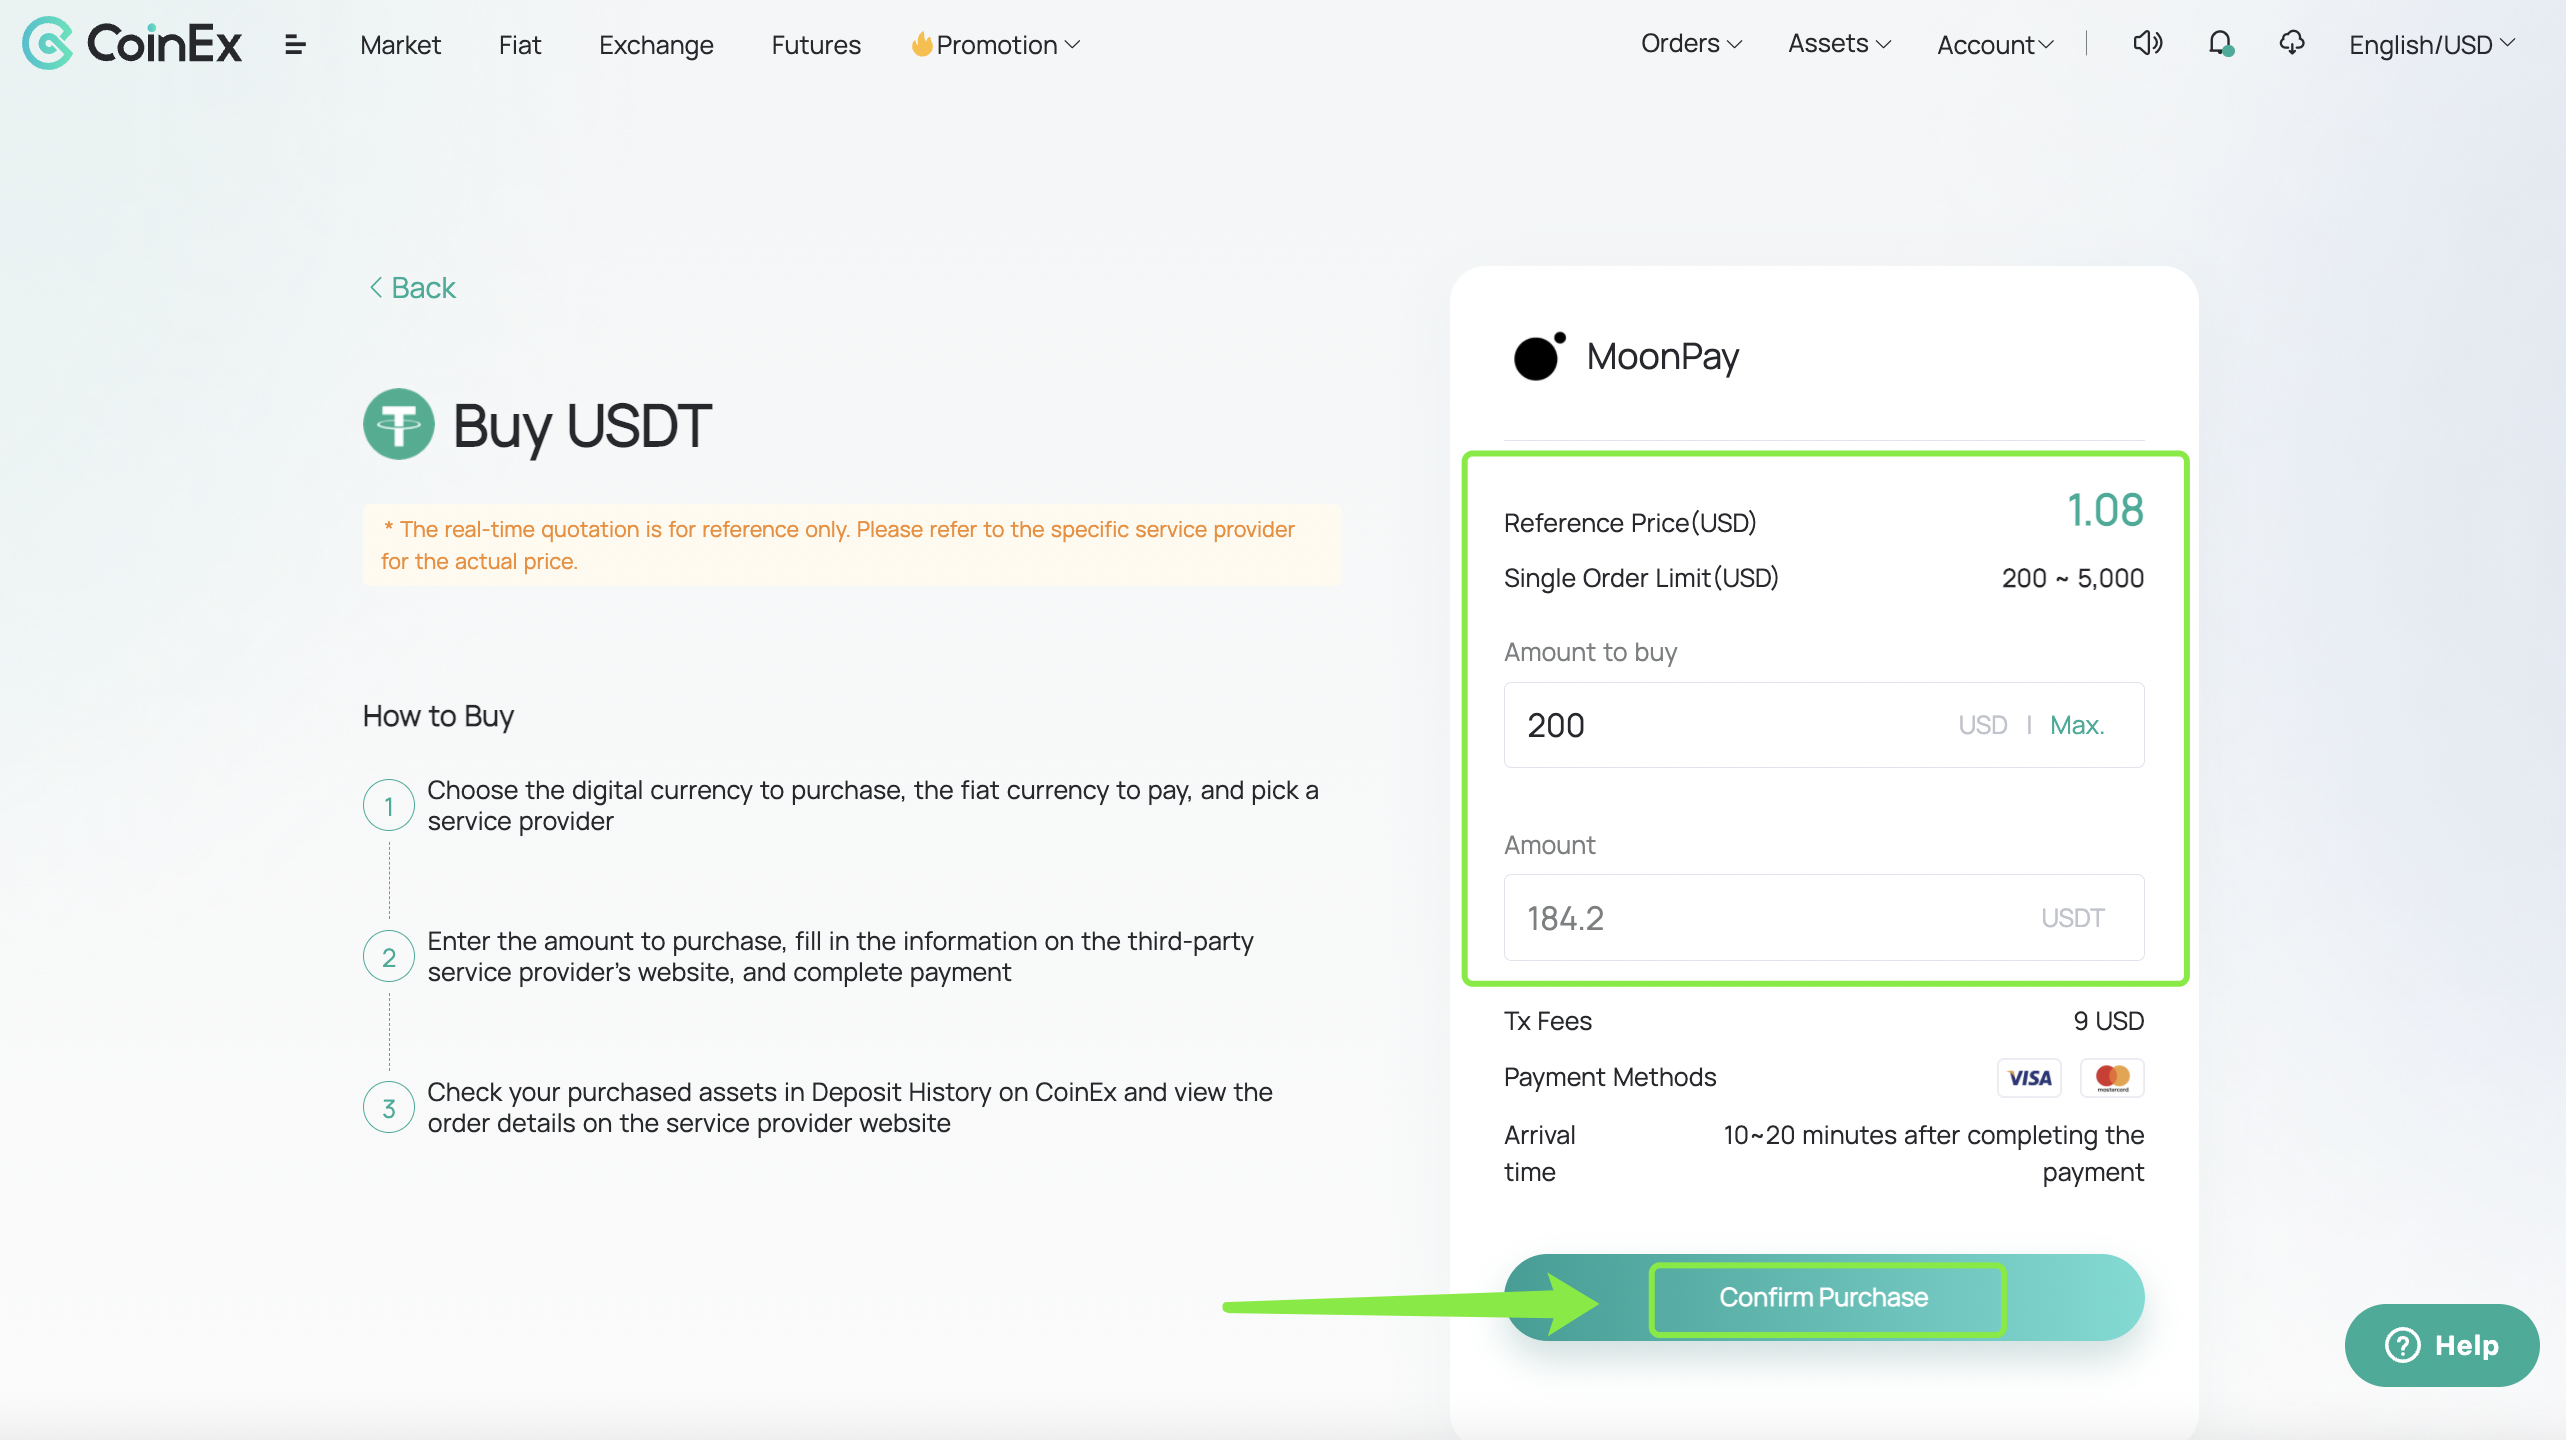Screen dimensions: 2566x1440
Task: Click the 200 ~ 5,000 order limit
Action: pyautogui.click(x=2072, y=578)
